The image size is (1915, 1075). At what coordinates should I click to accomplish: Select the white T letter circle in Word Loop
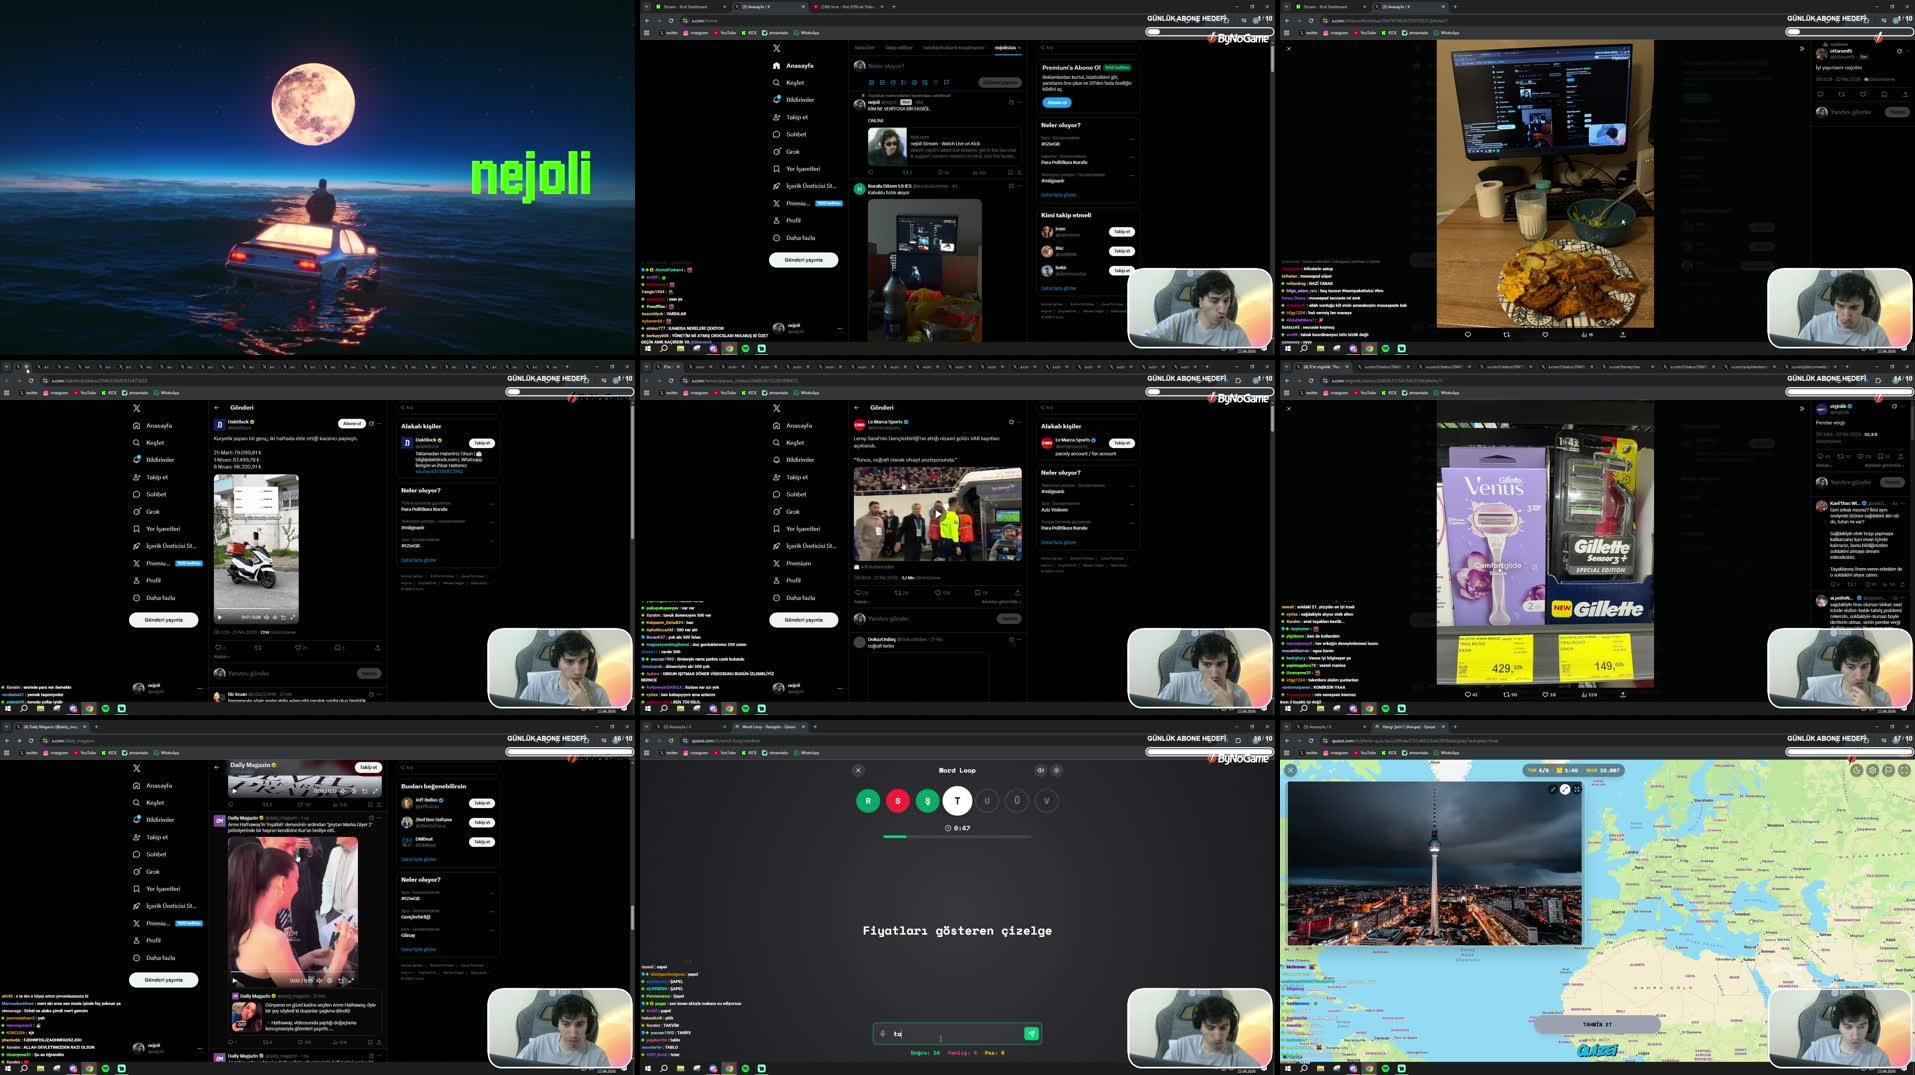[957, 801]
